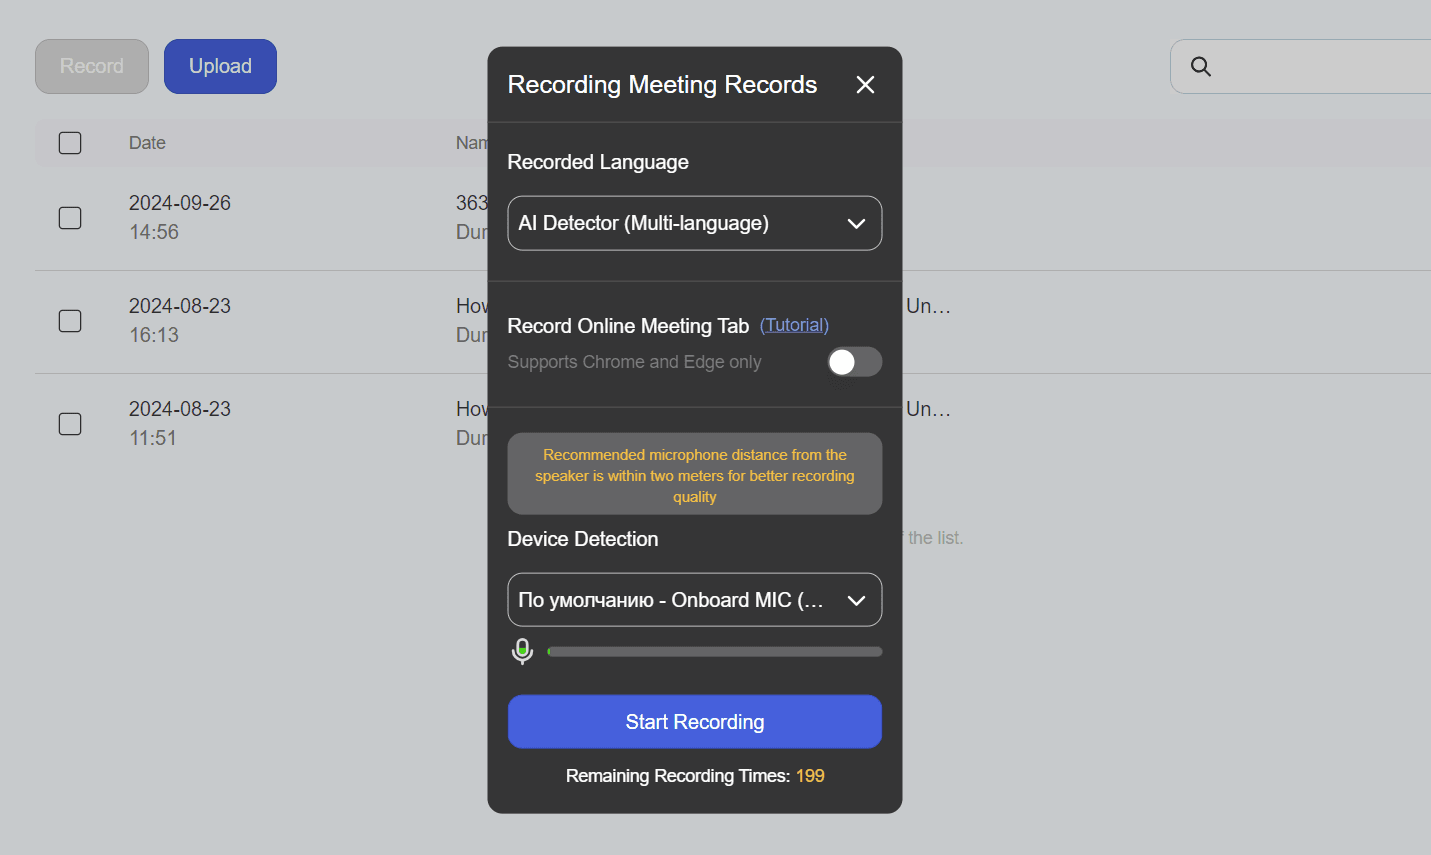Viewport: 1431px width, 855px height.
Task: Check the box for 2024-09-26 14:56 record
Action: click(x=70, y=218)
